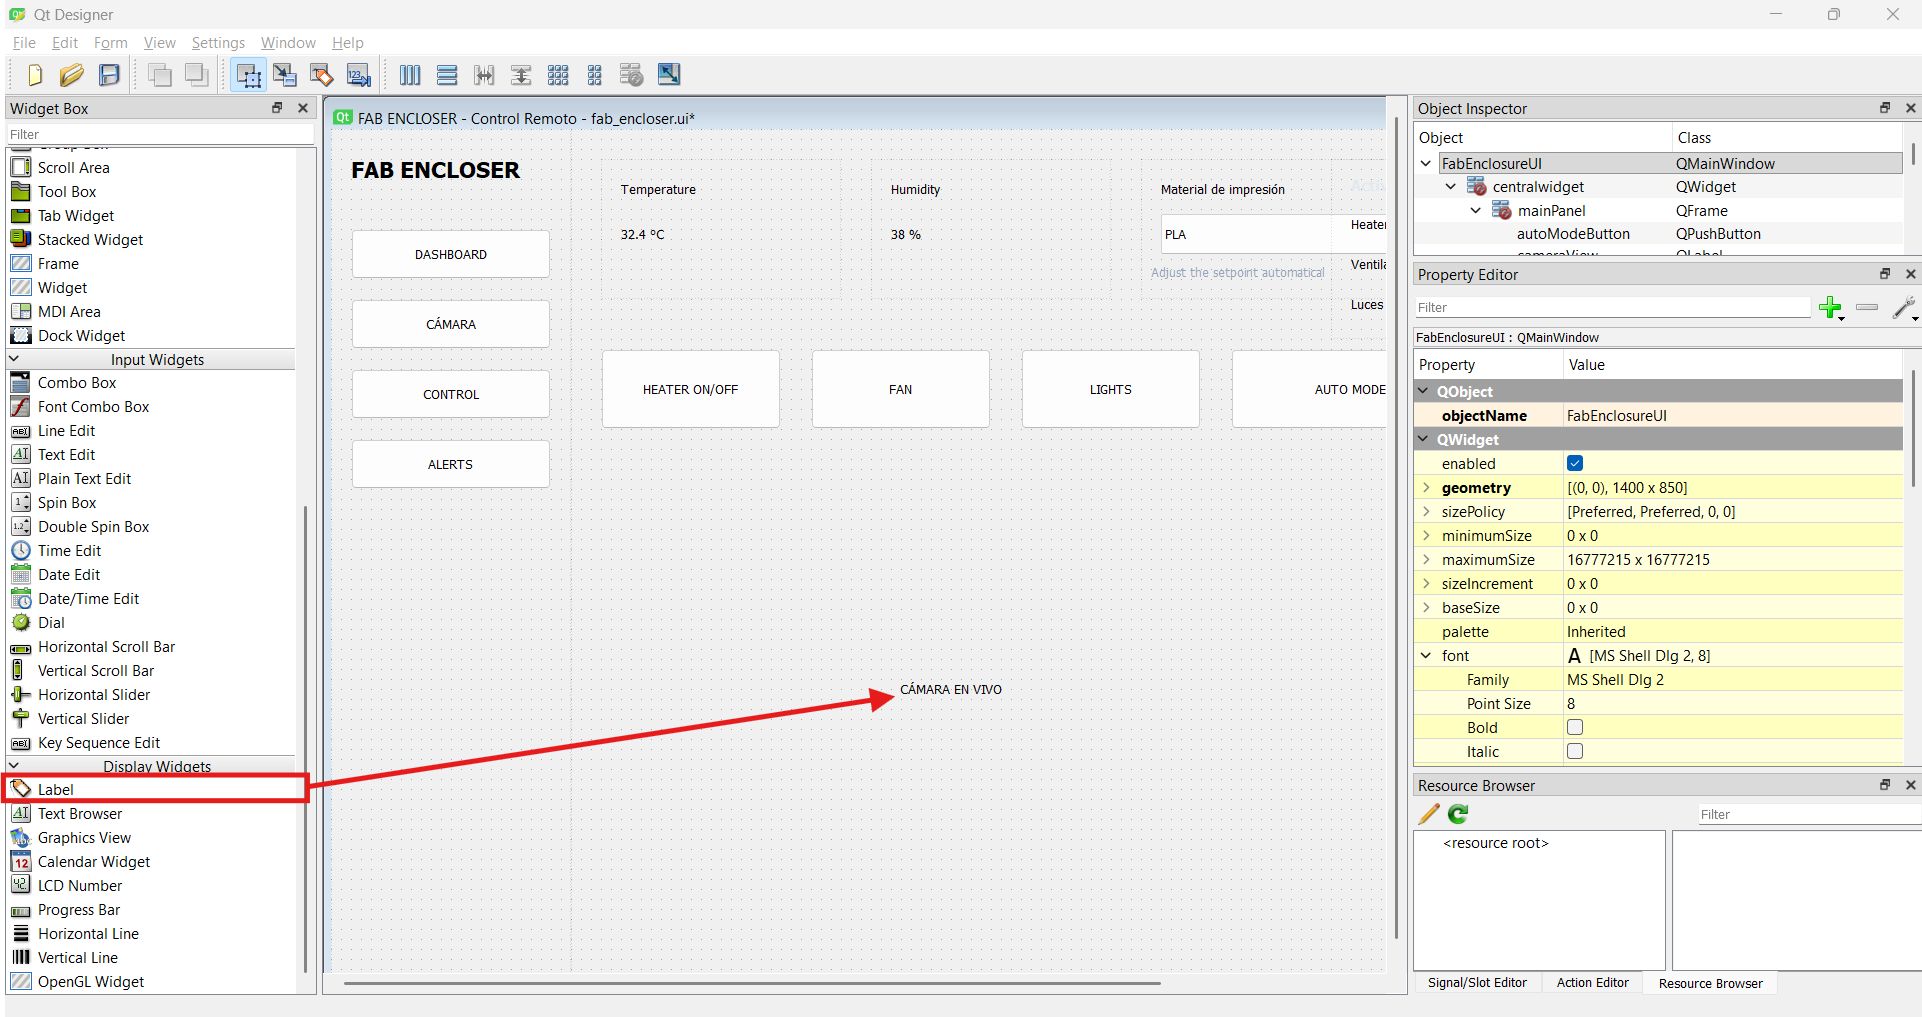Viewport: 1922px width, 1017px height.
Task: Apply horizontal splitter layout icon
Action: 484,75
